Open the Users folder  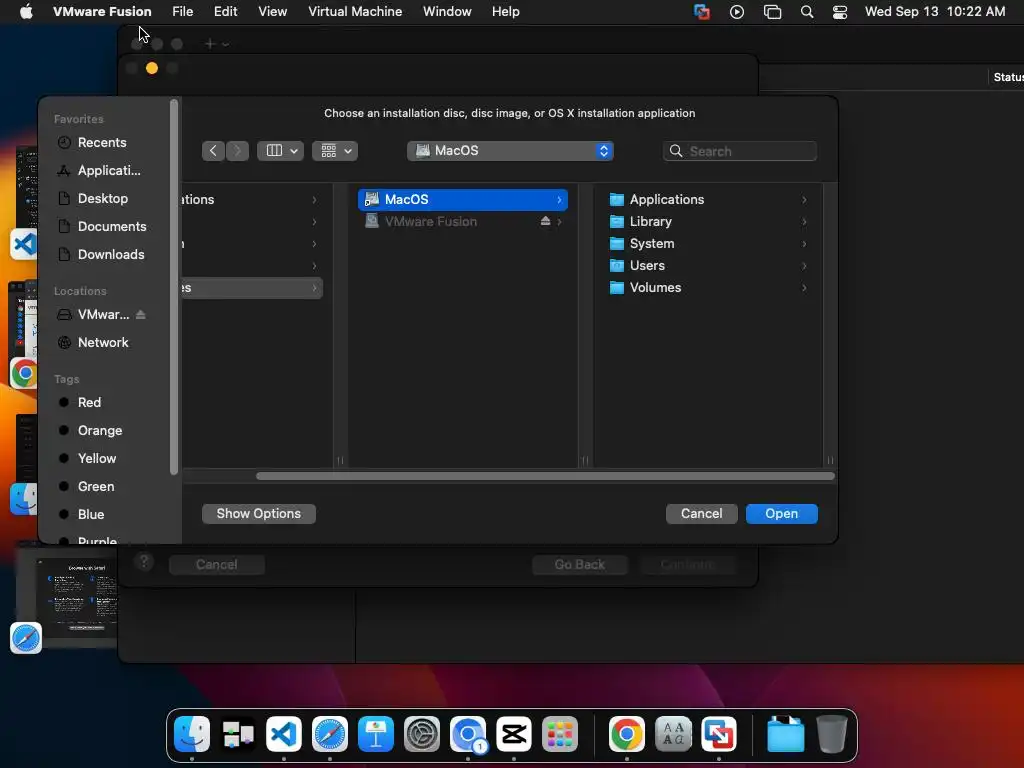[x=709, y=266]
